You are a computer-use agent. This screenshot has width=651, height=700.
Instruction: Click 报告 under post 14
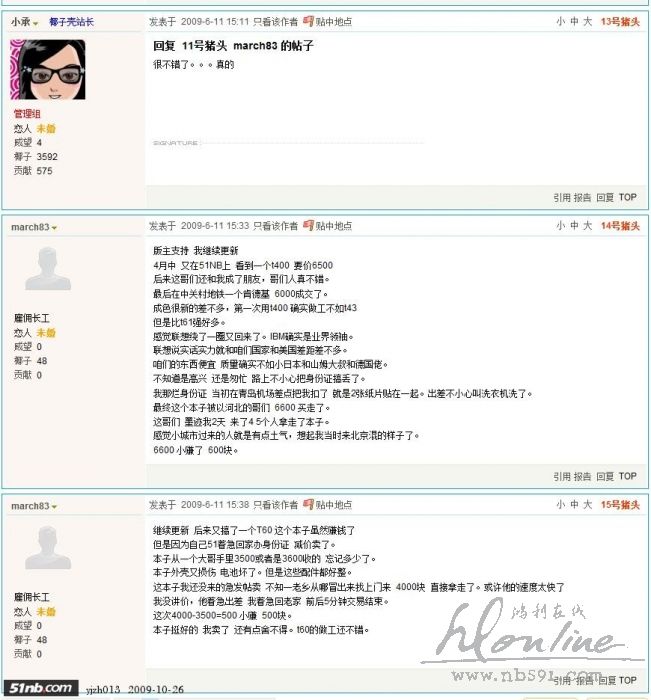click(582, 476)
